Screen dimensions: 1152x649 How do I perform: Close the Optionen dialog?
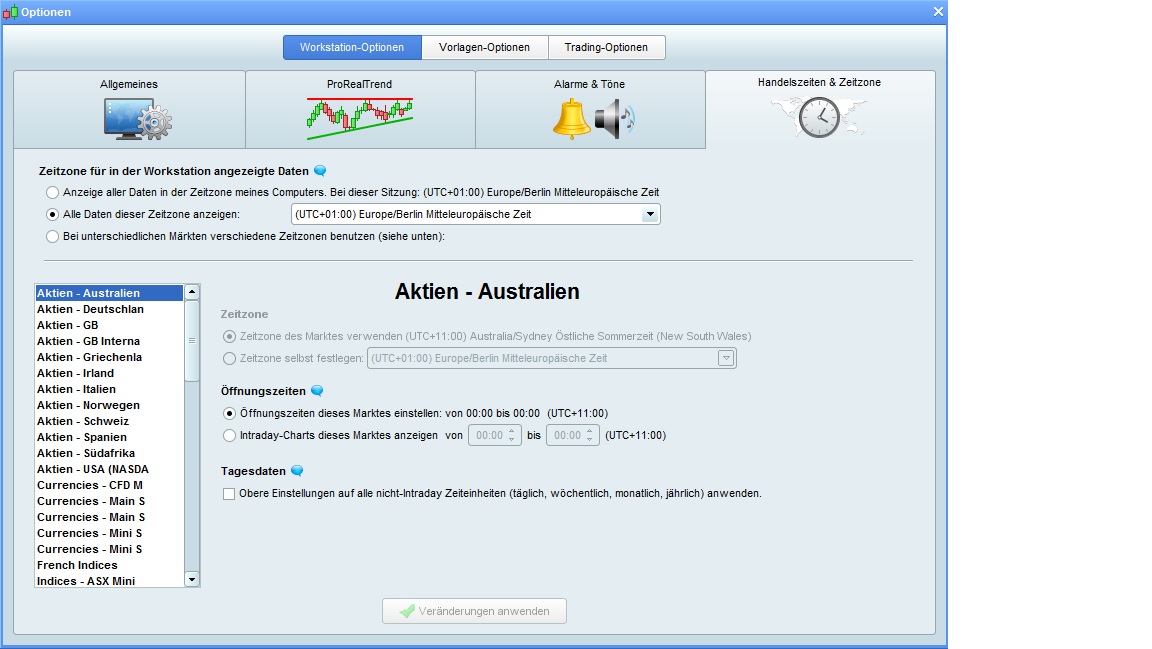click(x=938, y=12)
